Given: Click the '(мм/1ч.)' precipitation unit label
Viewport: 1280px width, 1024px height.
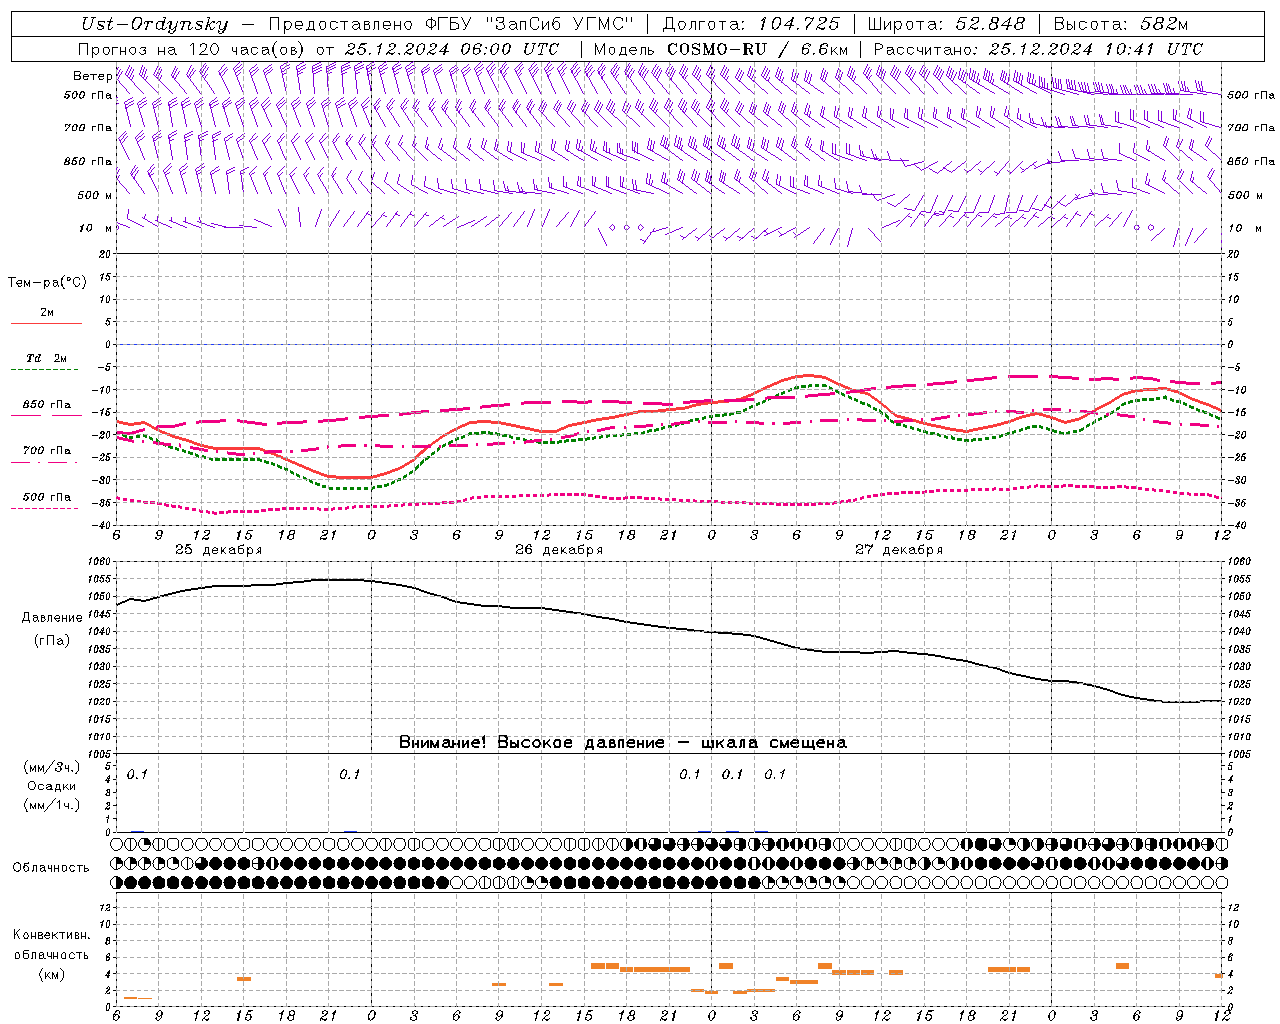Looking at the screenshot, I should pyautogui.click(x=52, y=805).
